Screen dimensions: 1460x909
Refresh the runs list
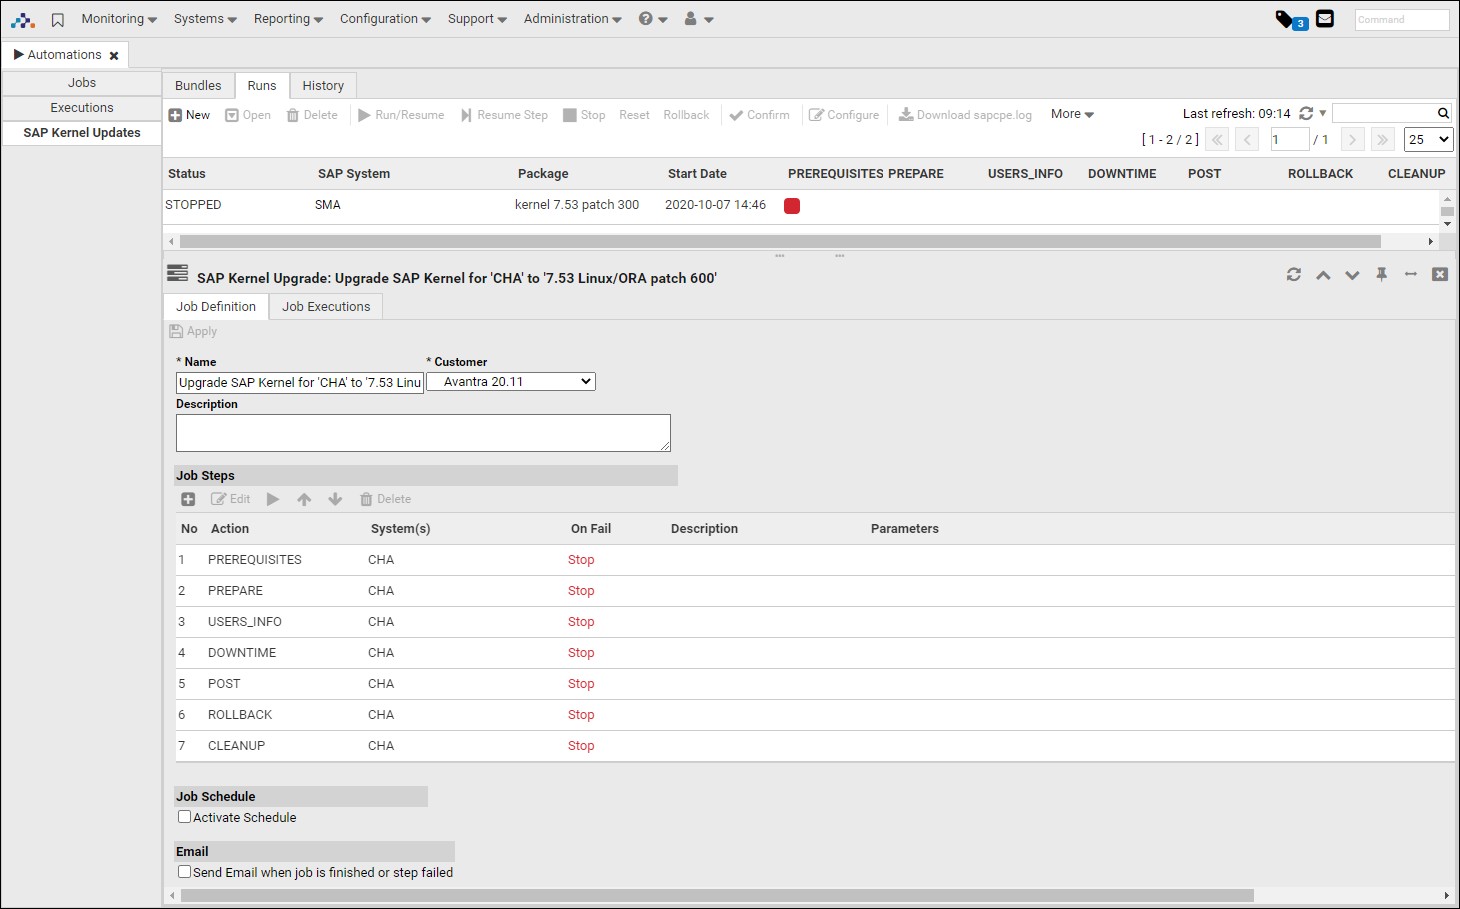pyautogui.click(x=1307, y=113)
